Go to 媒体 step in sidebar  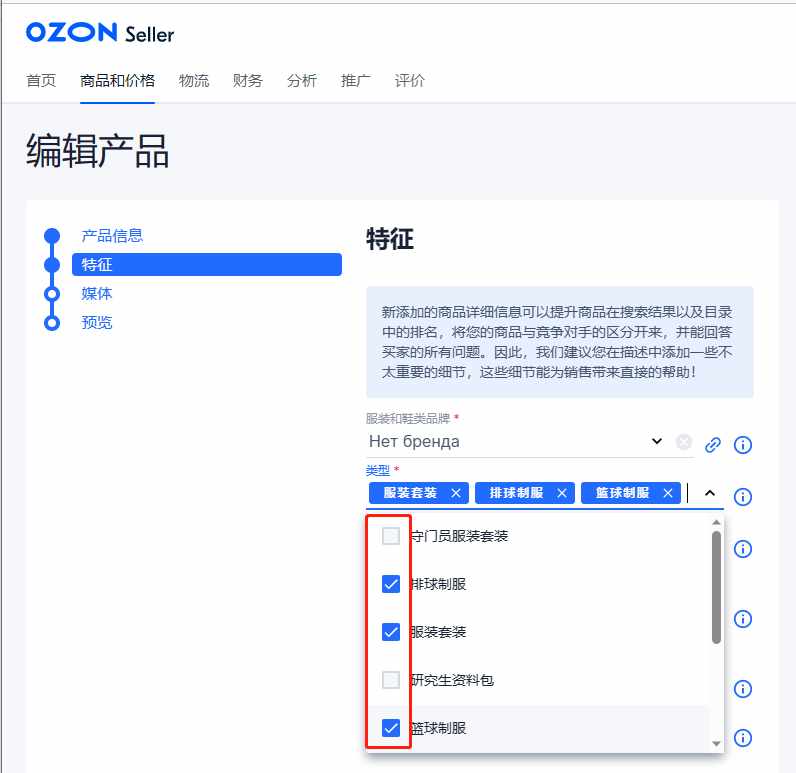point(96,293)
